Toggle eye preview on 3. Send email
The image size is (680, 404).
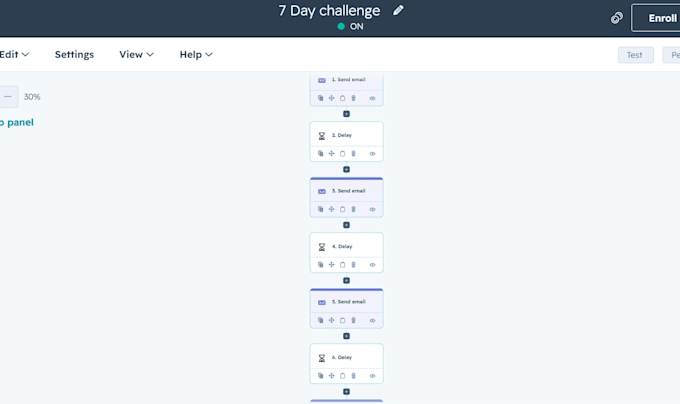372,209
